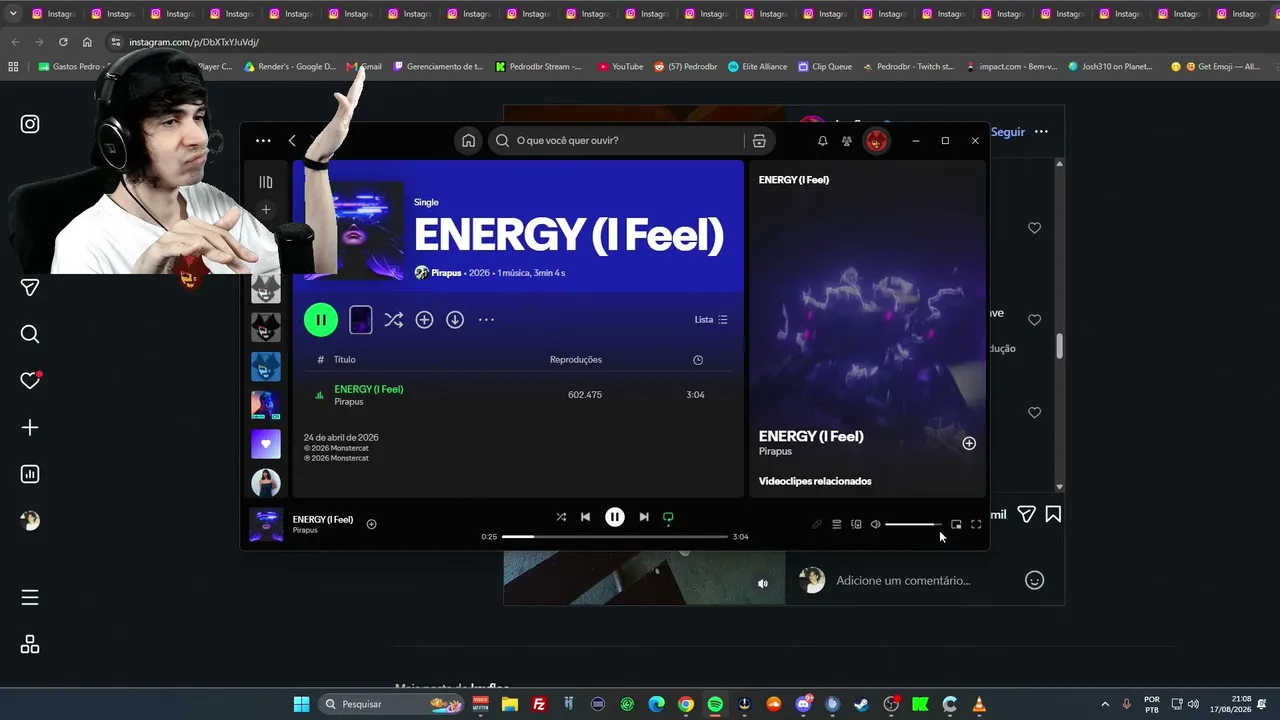Viewport: 1280px width, 720px height.
Task: Open ENERGY (I Feel) title in now playing panel
Action: click(811, 436)
